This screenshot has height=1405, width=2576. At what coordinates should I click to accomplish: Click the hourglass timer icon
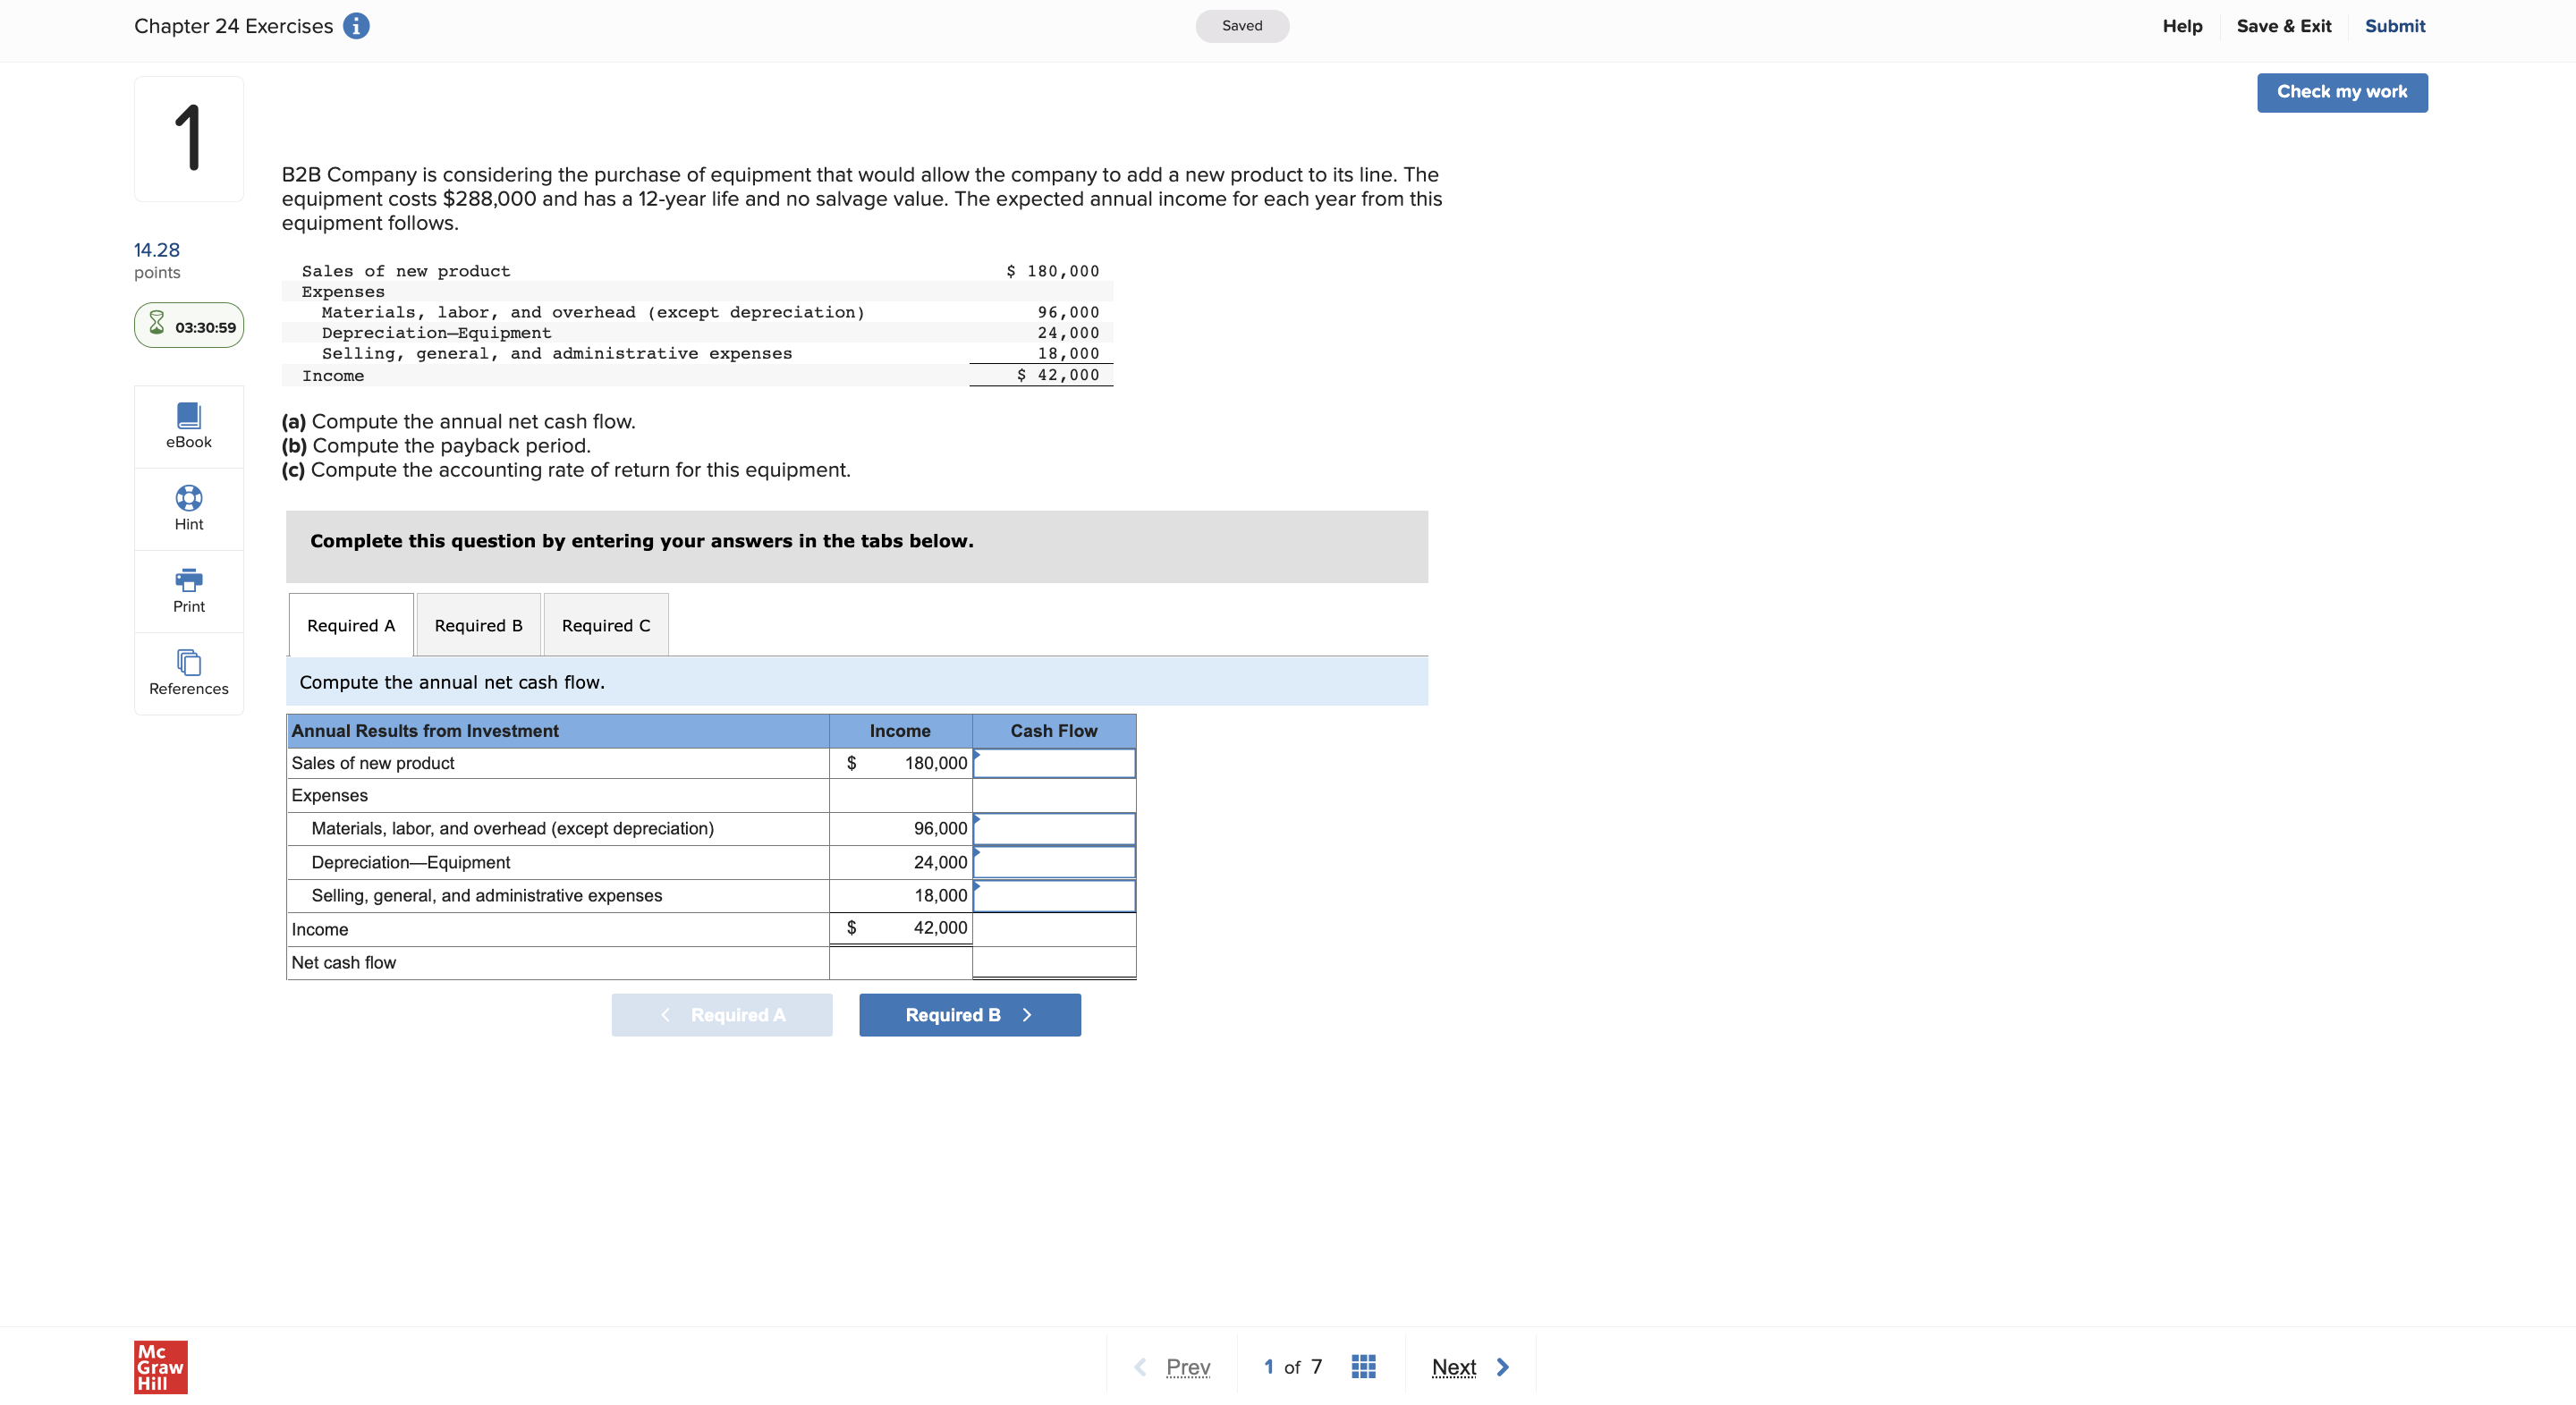pos(157,324)
